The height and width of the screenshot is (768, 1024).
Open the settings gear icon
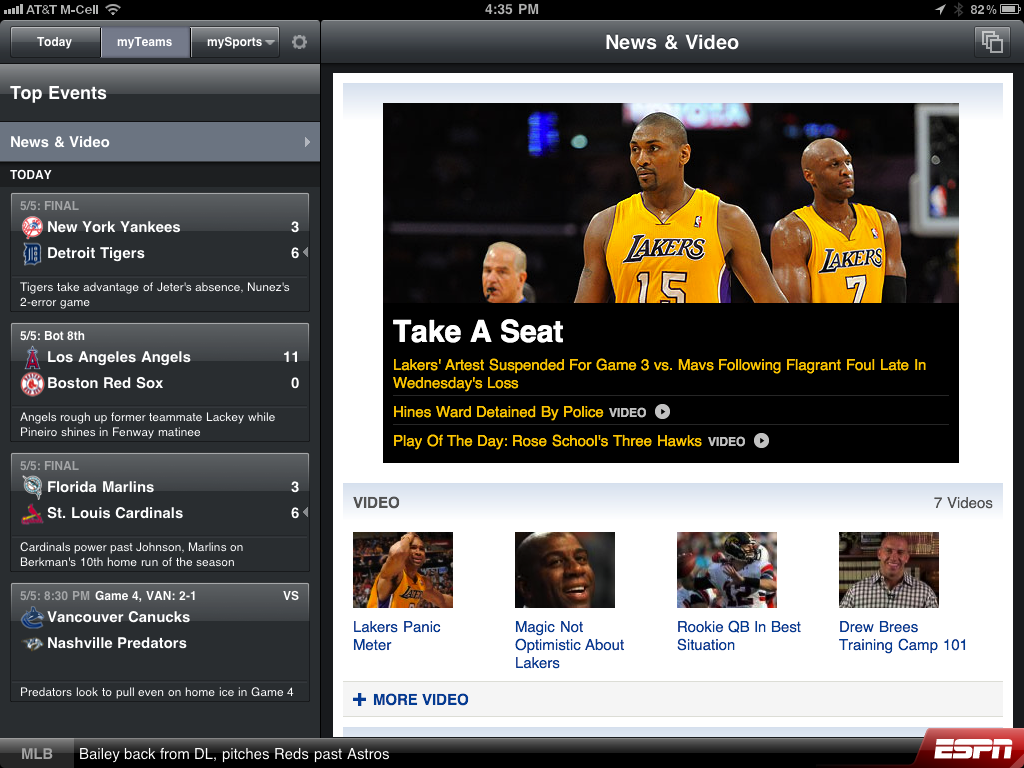pyautogui.click(x=299, y=42)
